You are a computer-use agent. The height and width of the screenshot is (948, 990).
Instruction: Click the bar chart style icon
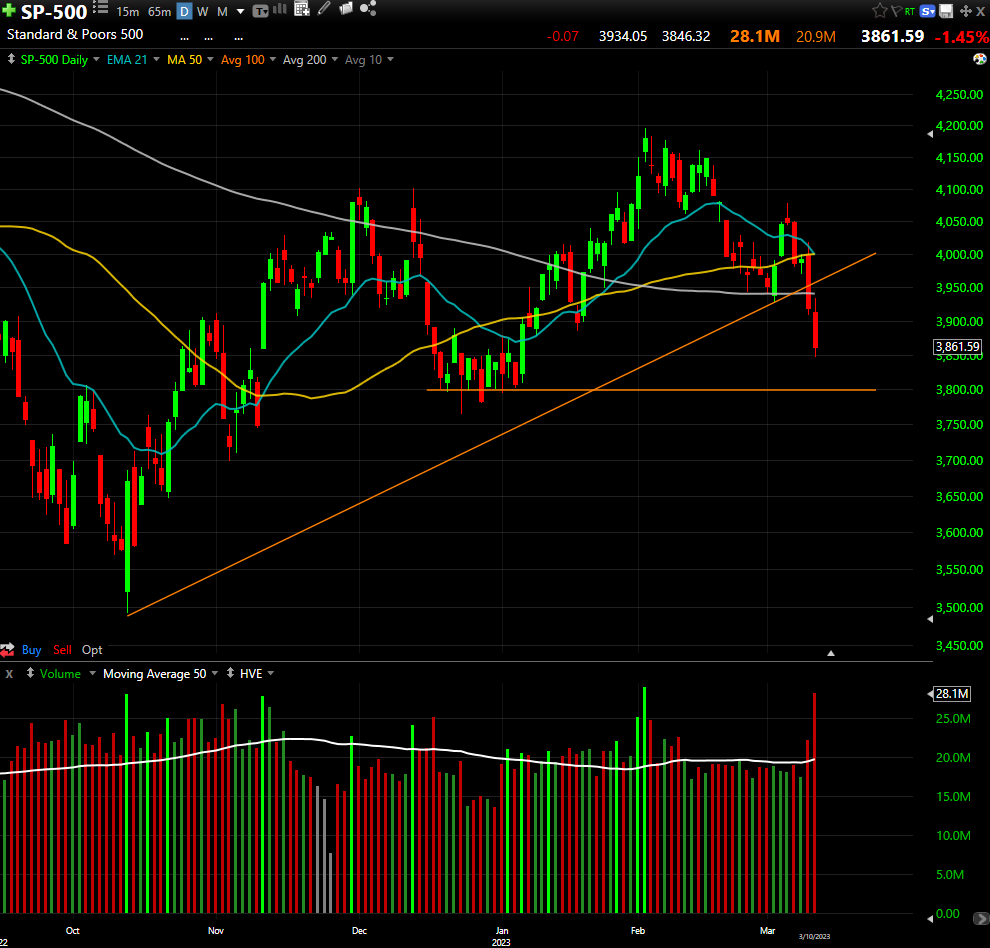coord(280,9)
